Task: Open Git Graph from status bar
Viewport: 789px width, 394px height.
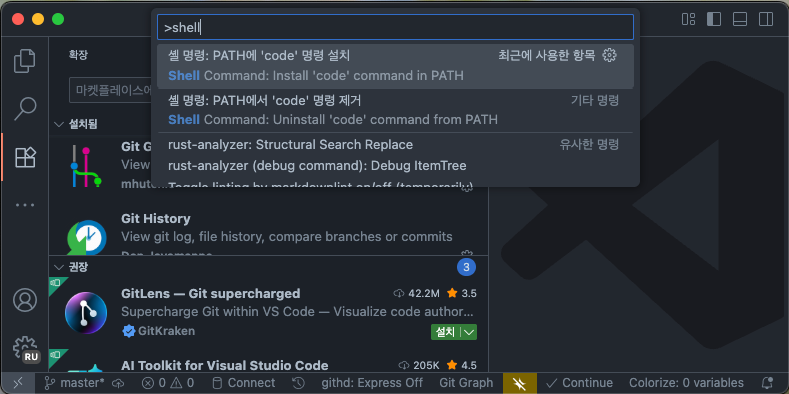Action: (466, 383)
